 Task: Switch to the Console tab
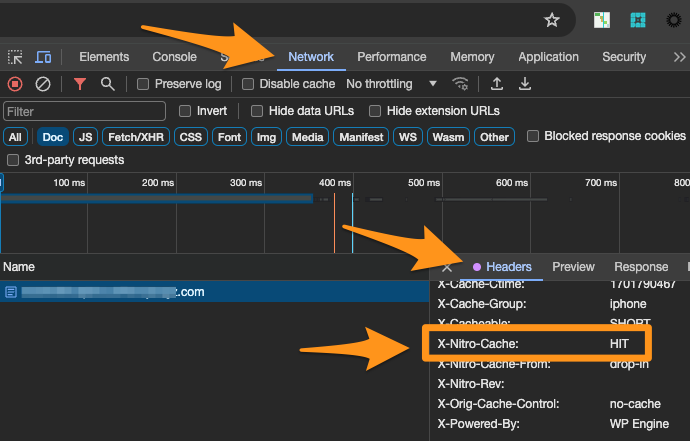(174, 58)
